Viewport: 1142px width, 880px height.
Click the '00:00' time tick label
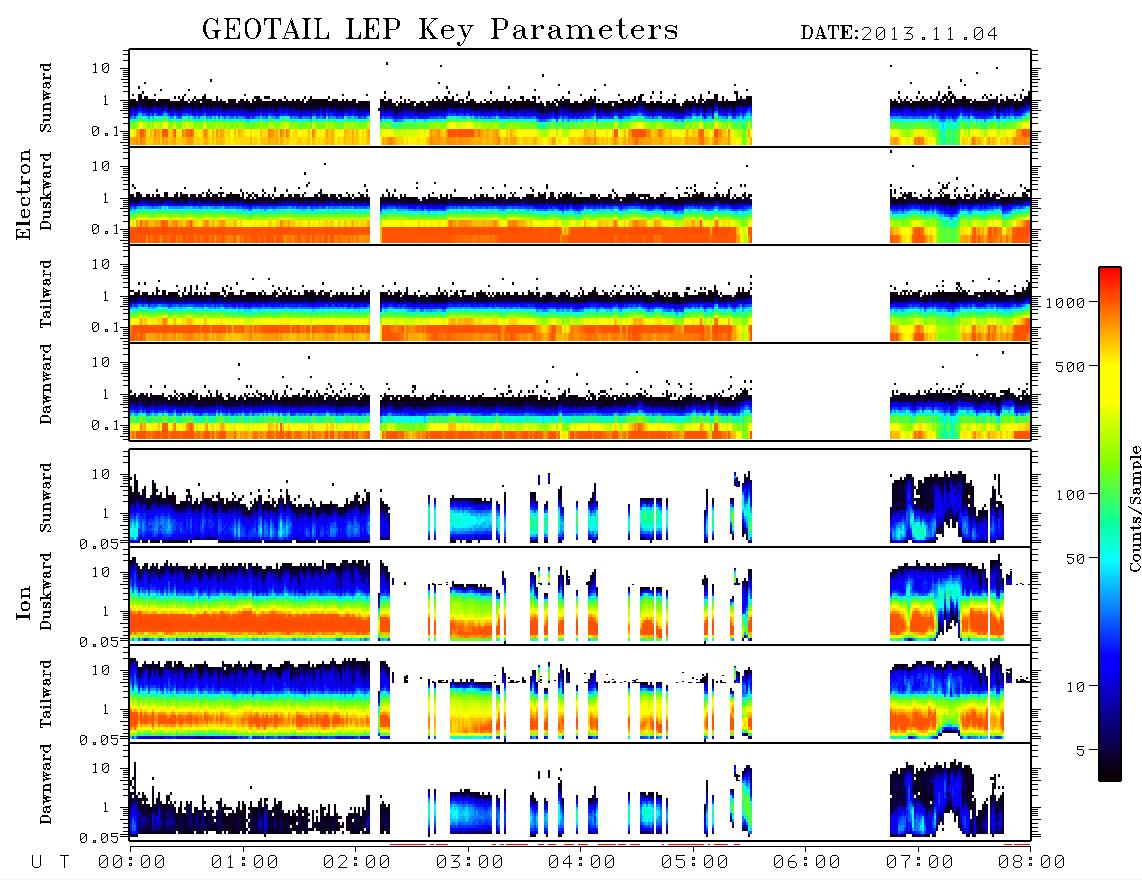(132, 863)
